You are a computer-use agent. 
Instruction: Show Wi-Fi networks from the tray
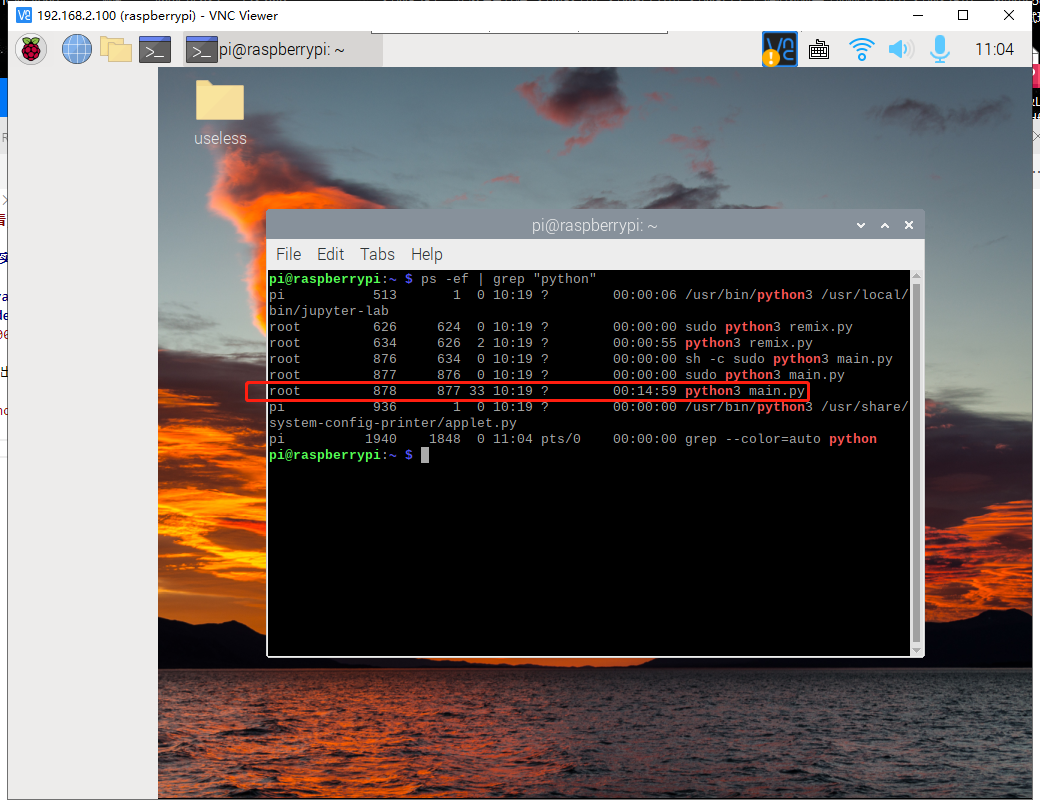pos(861,49)
